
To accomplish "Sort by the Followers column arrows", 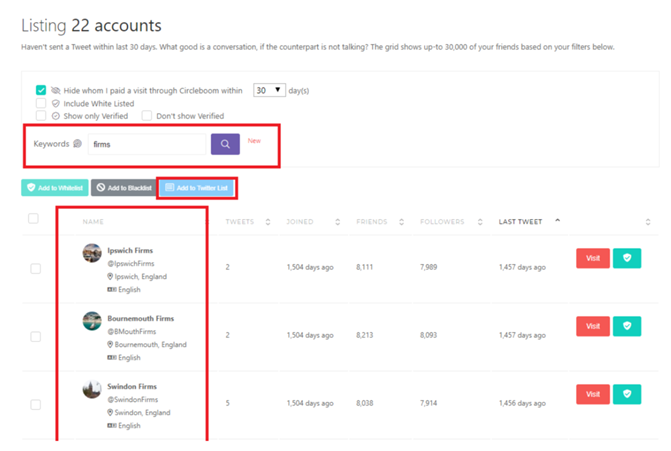I will tap(480, 222).
